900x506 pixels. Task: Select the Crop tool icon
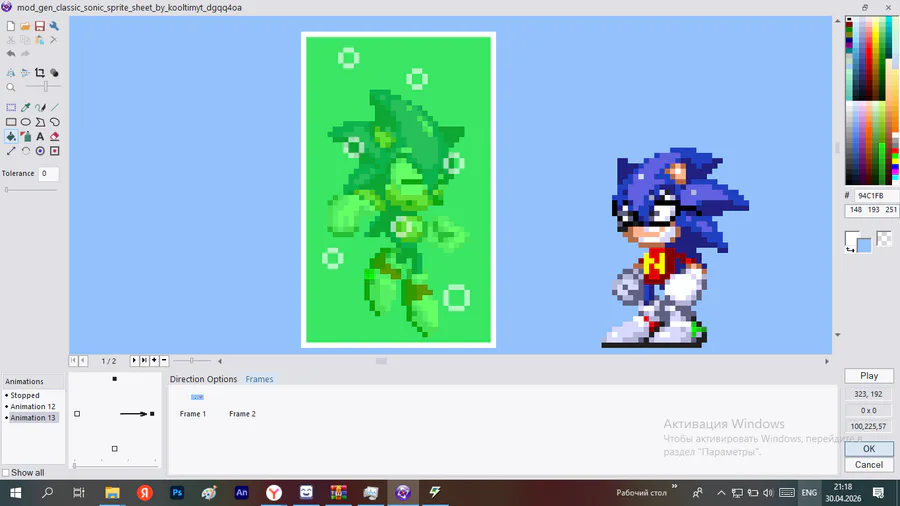[40, 73]
